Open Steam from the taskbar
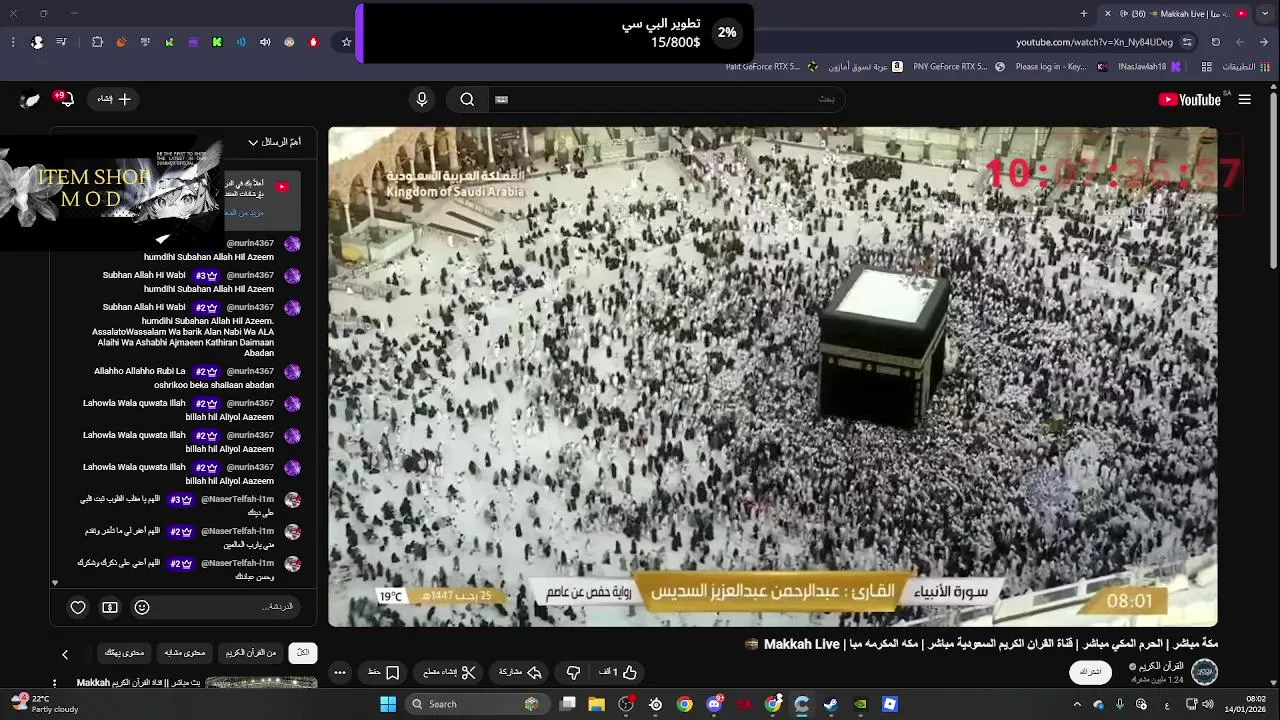This screenshot has height=720, width=1280. (831, 704)
